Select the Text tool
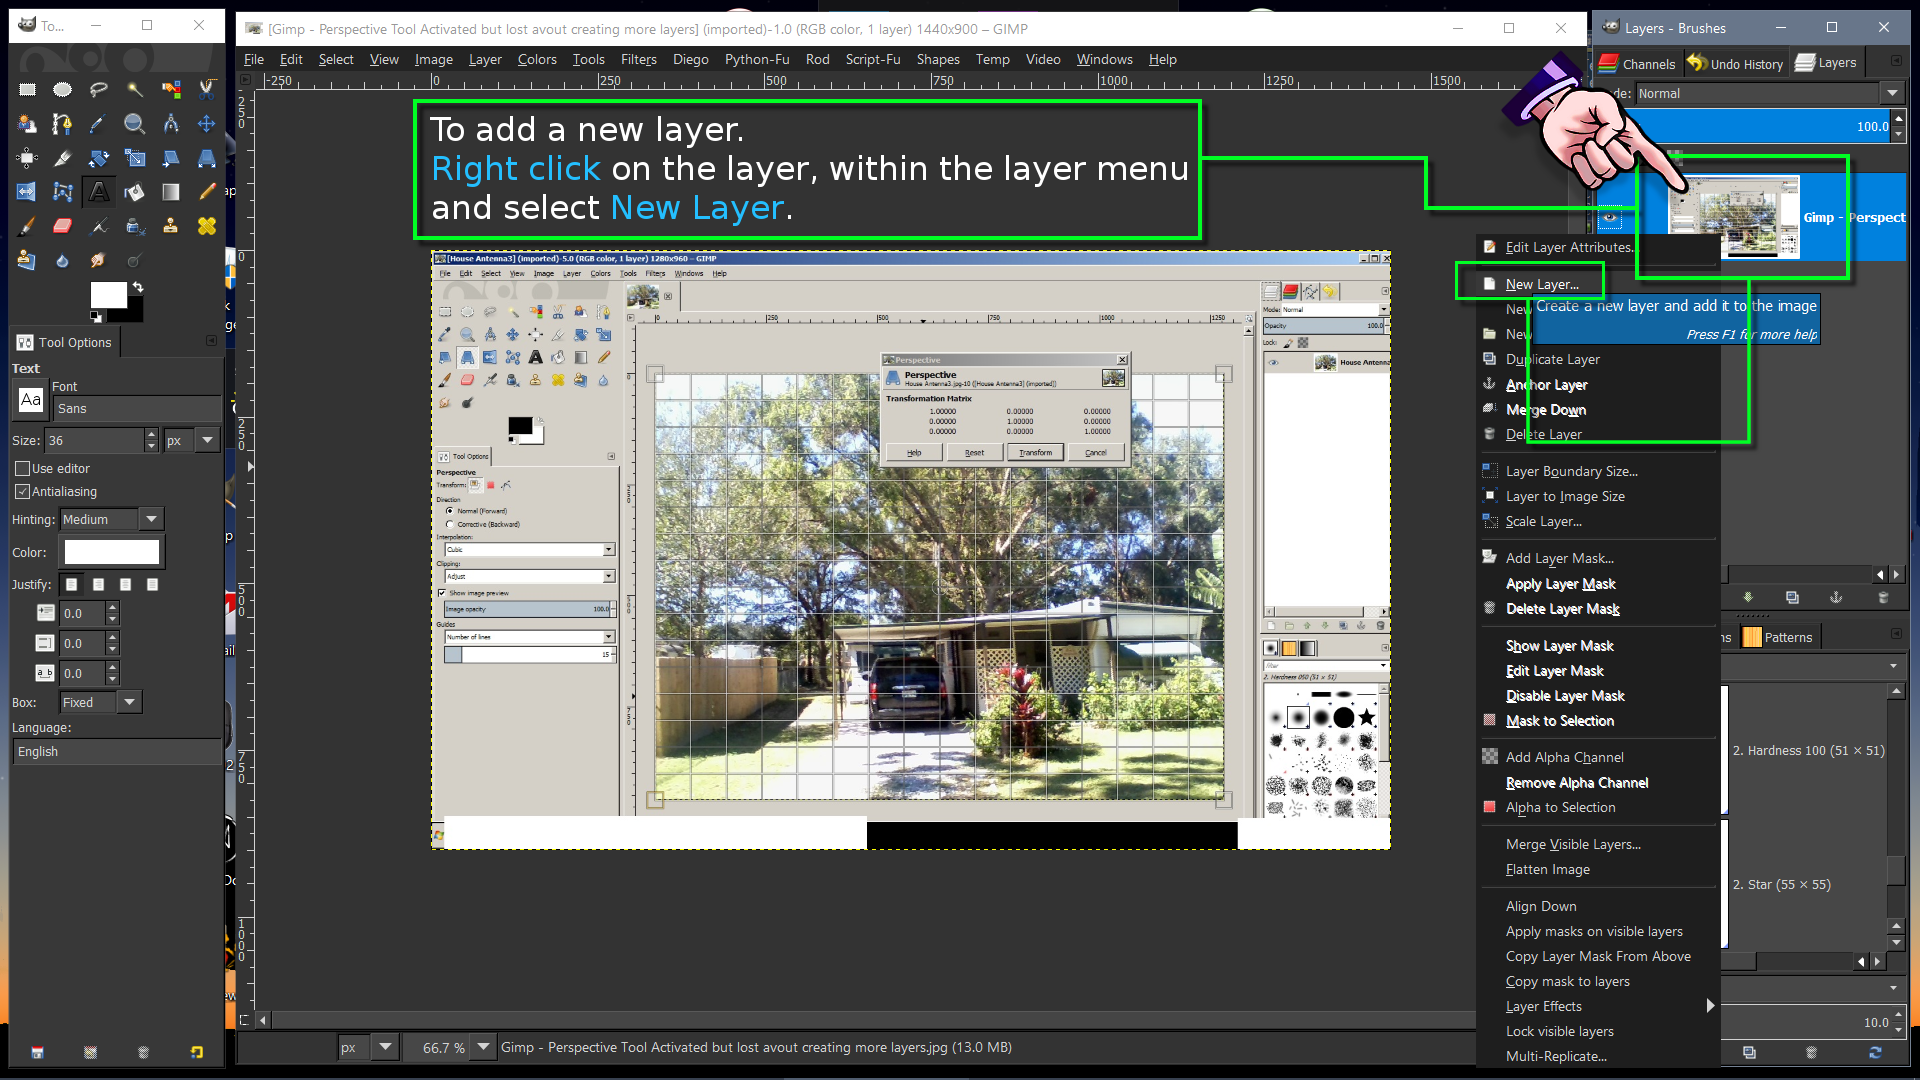 point(98,192)
